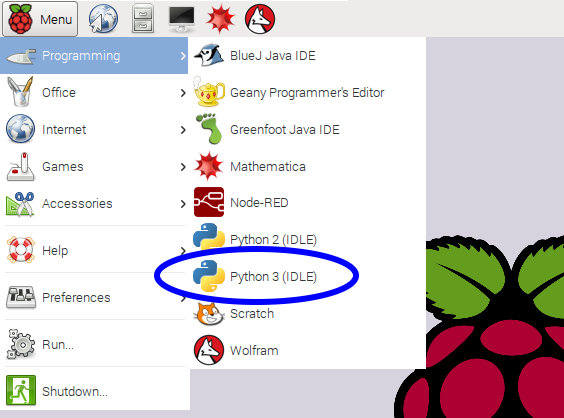
Task: Open Wolfram from the taskbar wolf icon
Action: [260, 19]
